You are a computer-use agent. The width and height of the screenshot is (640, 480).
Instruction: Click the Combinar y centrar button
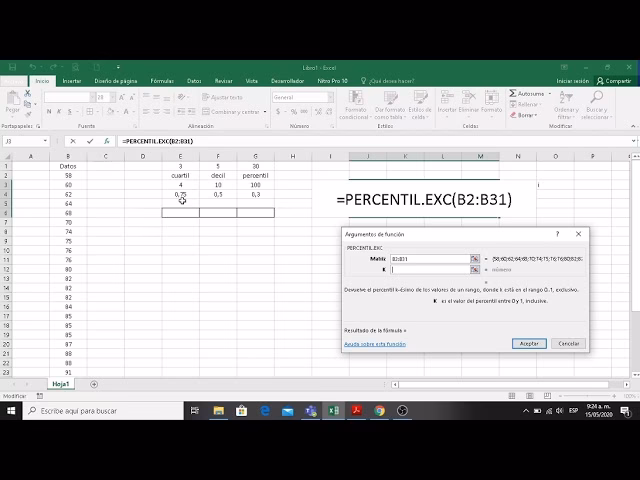point(236,112)
